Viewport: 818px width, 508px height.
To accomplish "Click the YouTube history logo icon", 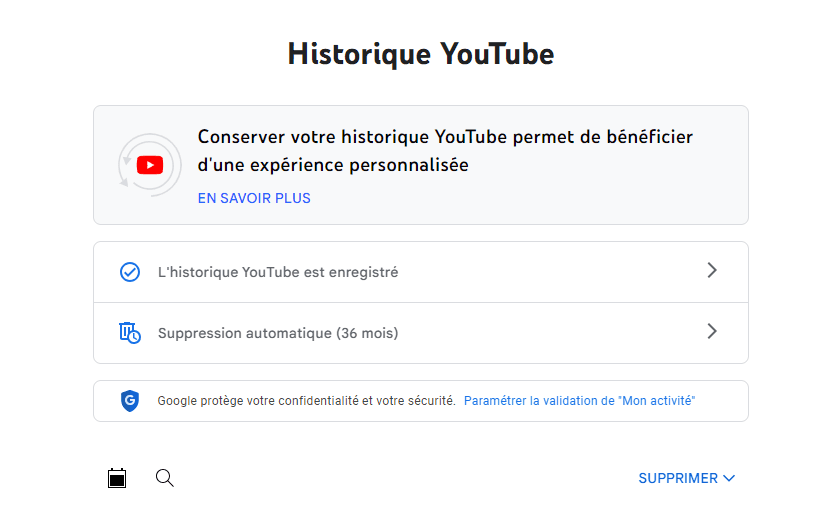I will click(x=150, y=165).
